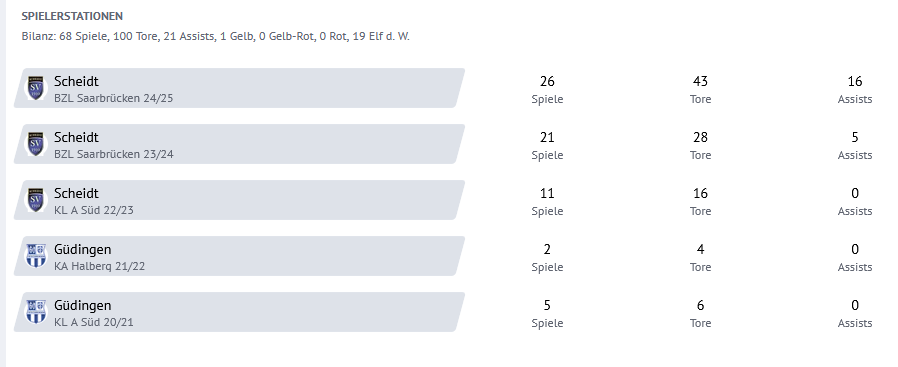Click Güdingen club crest for 21/22 season

pos(36,256)
